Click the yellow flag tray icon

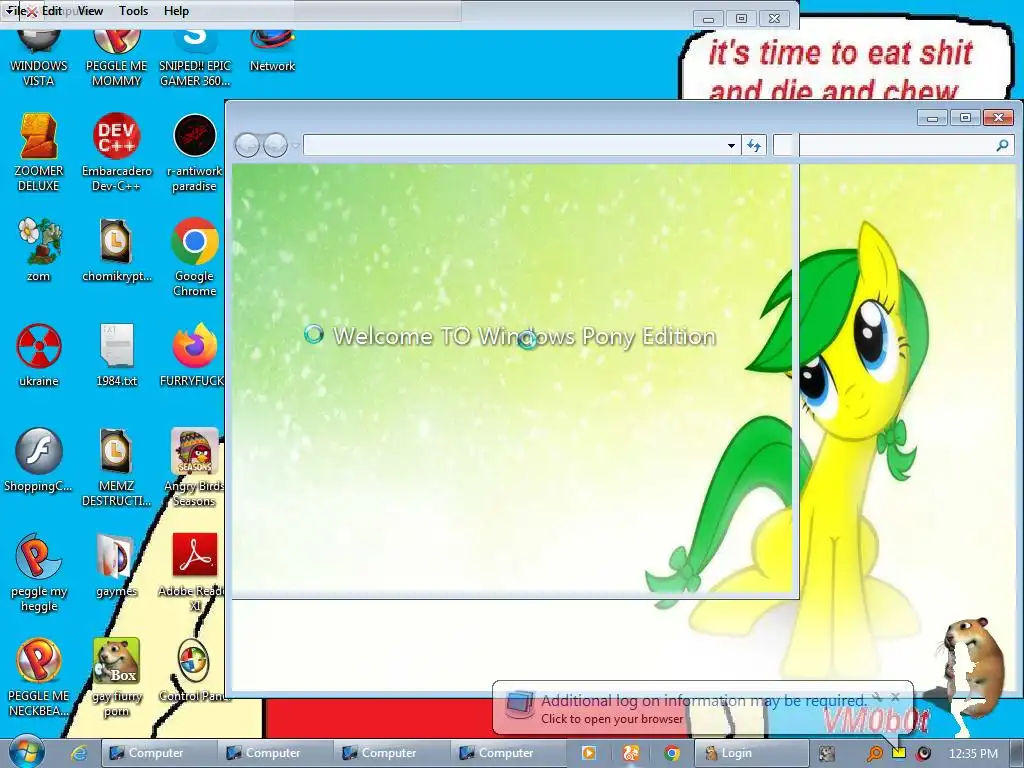pos(899,753)
